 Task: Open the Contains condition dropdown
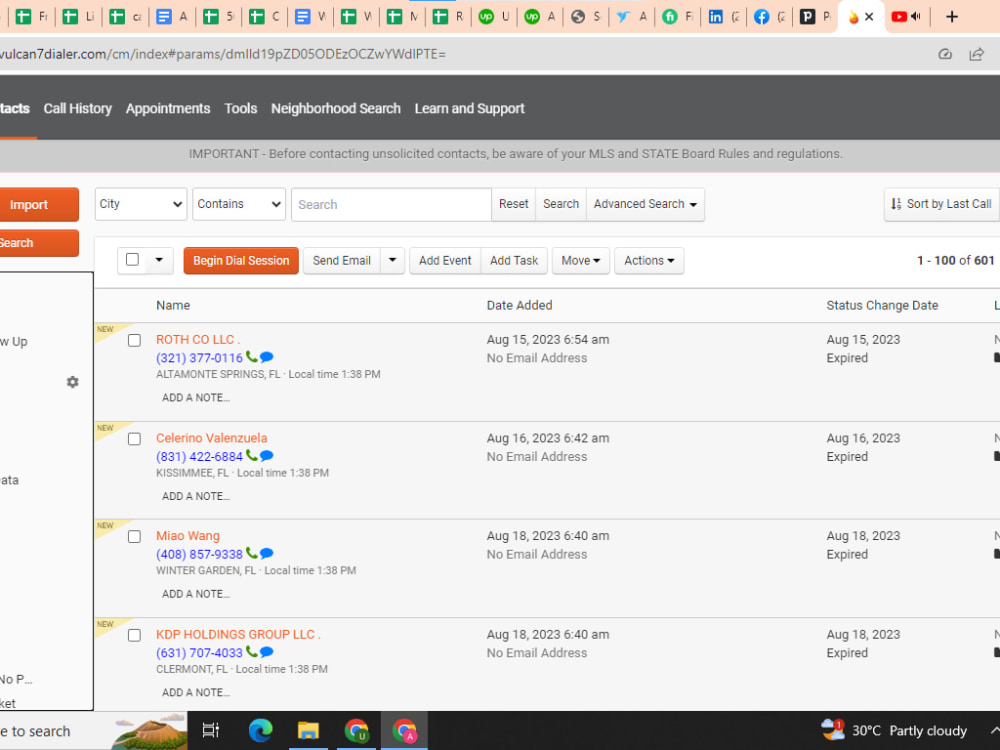[x=239, y=204]
